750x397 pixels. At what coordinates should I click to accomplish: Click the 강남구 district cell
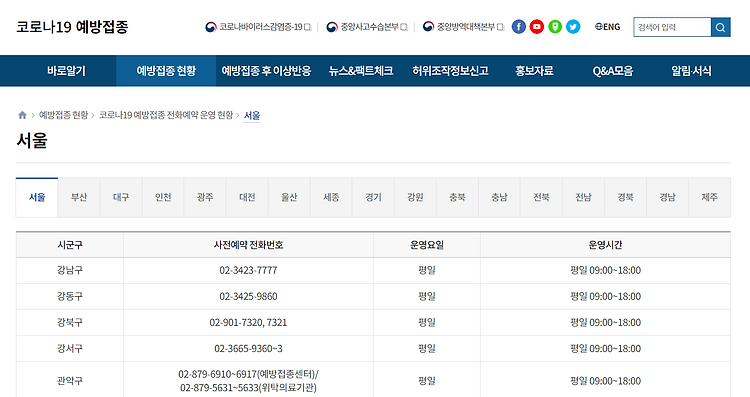pyautogui.click(x=70, y=270)
